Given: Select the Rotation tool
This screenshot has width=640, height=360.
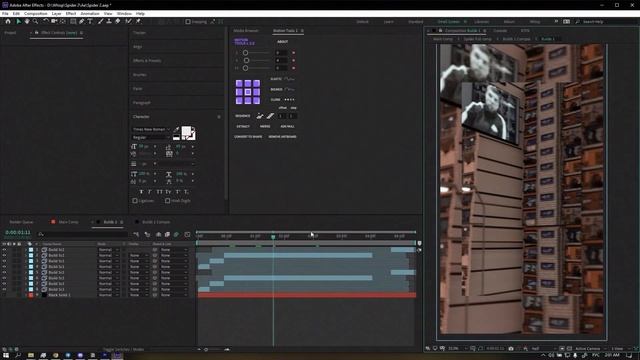Looking at the screenshot, I should click(x=46, y=21).
